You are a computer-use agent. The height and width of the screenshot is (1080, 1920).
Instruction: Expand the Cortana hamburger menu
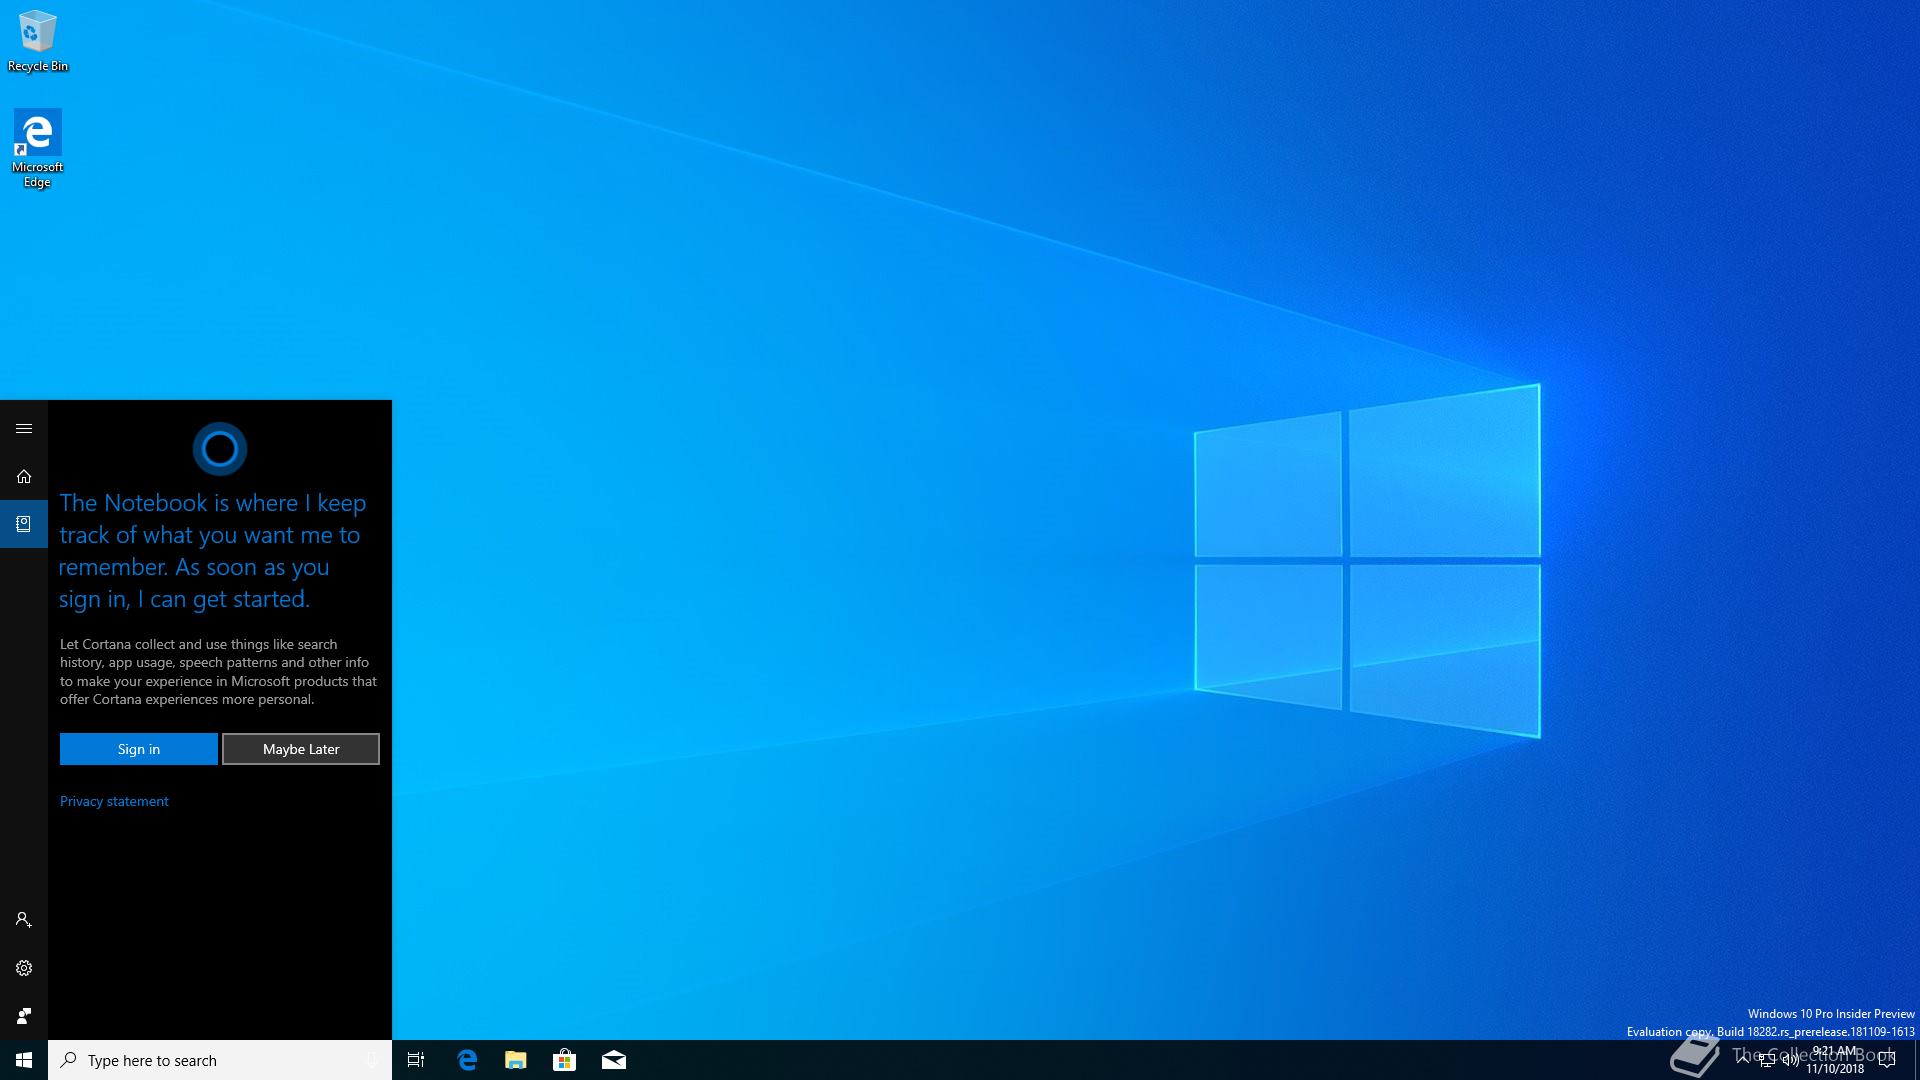24,429
